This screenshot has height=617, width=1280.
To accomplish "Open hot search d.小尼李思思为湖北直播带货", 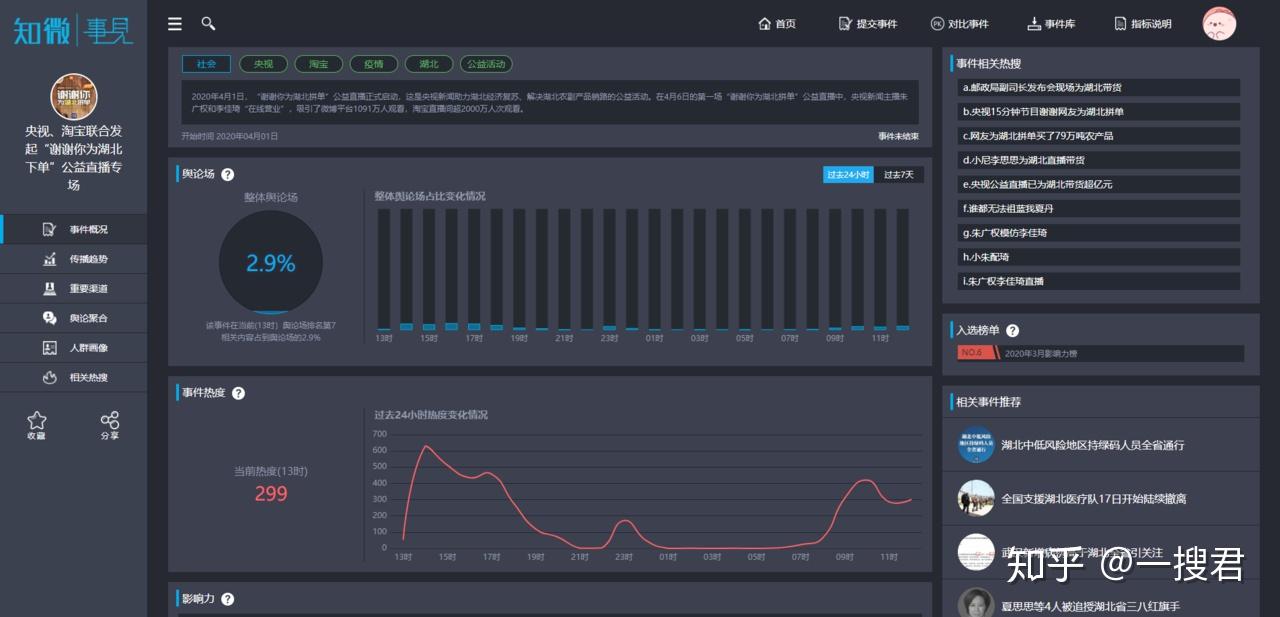I will [1099, 160].
